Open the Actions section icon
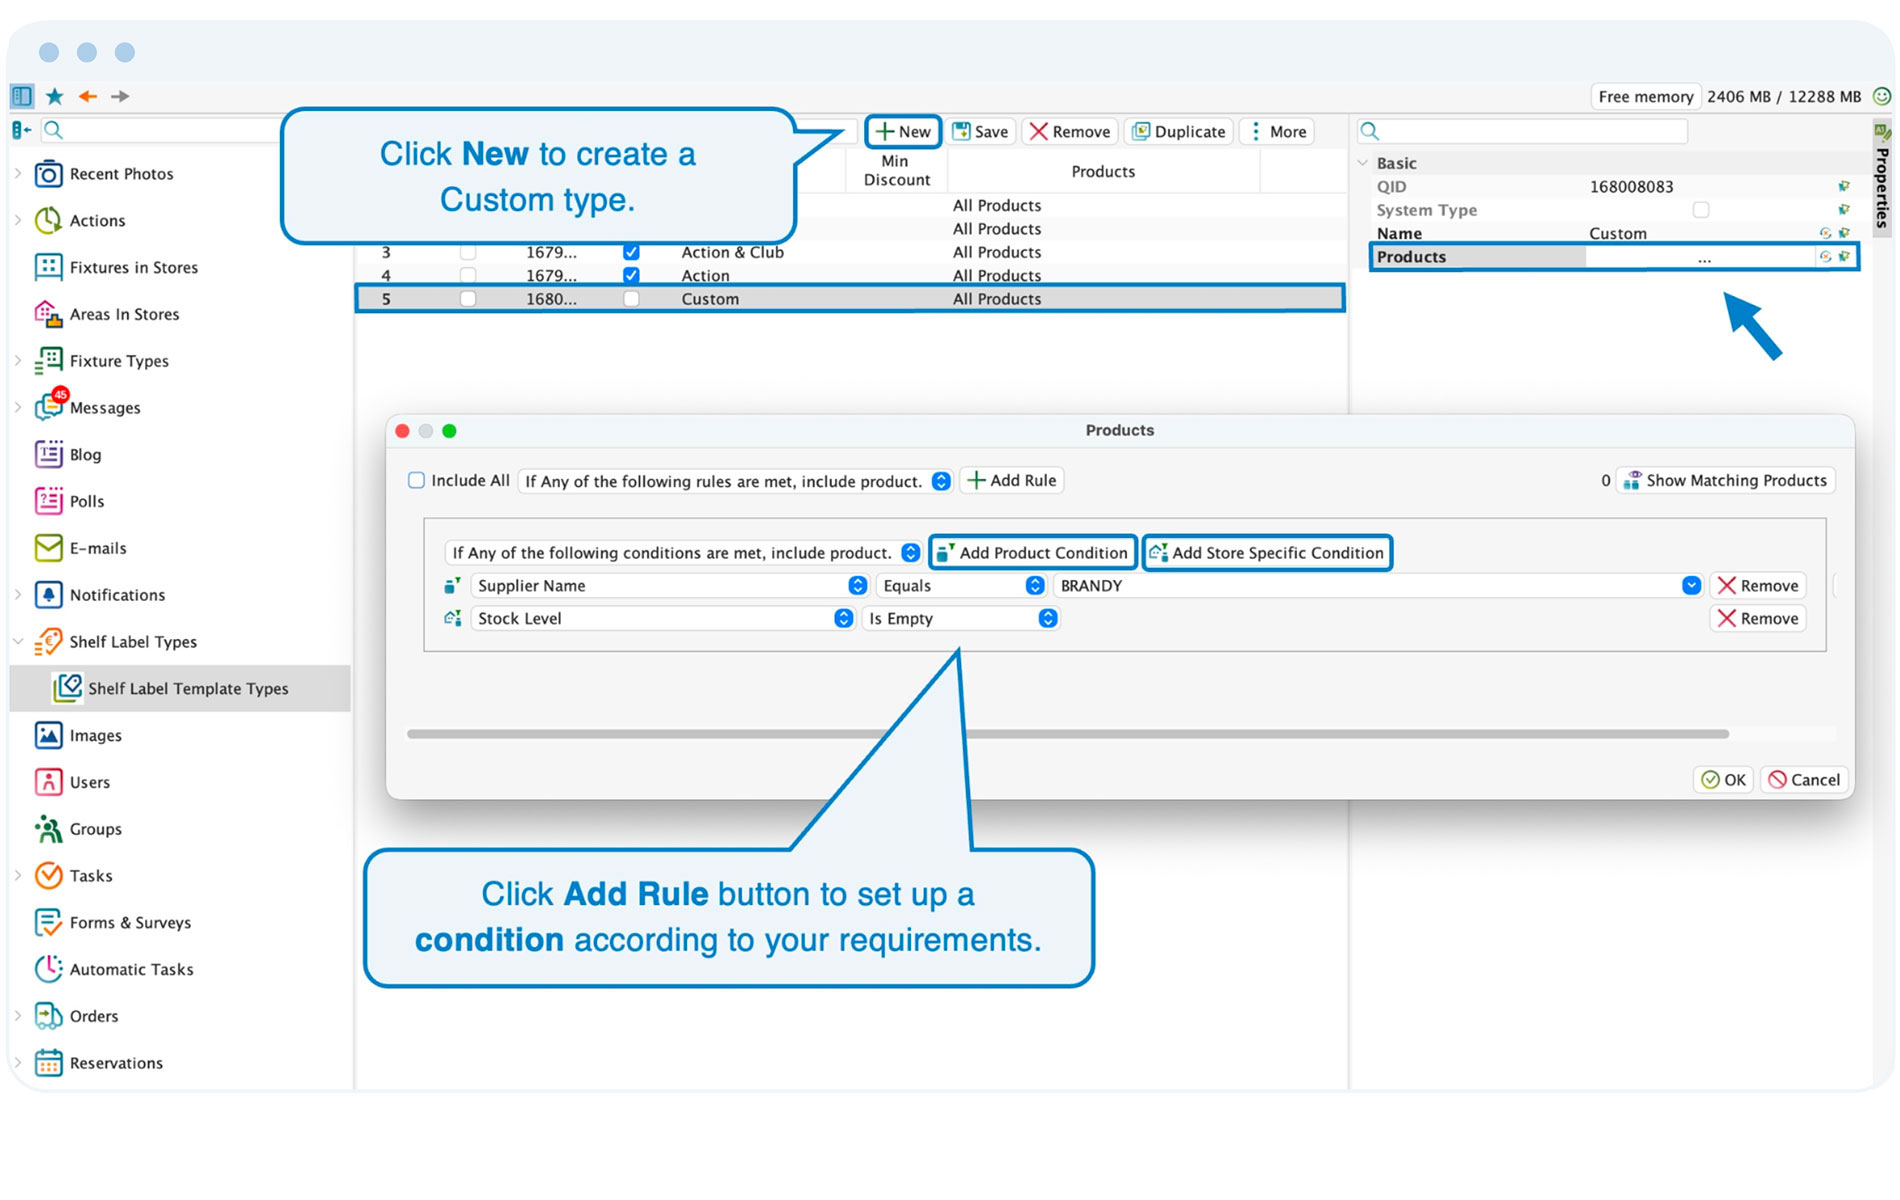This screenshot has height=1200, width=1900. coord(48,220)
